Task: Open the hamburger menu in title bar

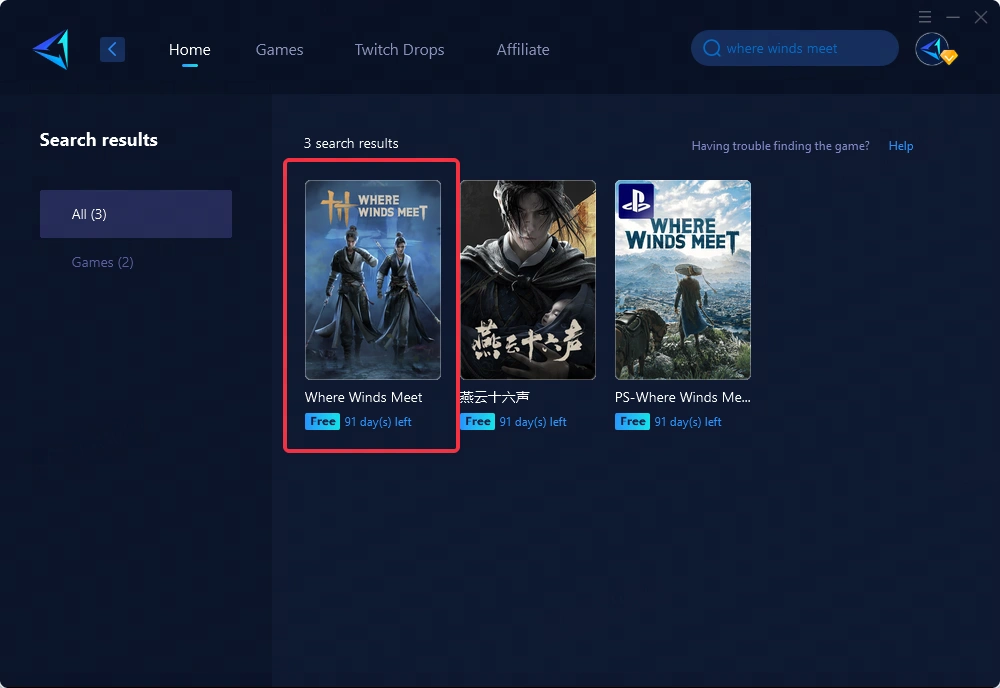Action: point(924,17)
